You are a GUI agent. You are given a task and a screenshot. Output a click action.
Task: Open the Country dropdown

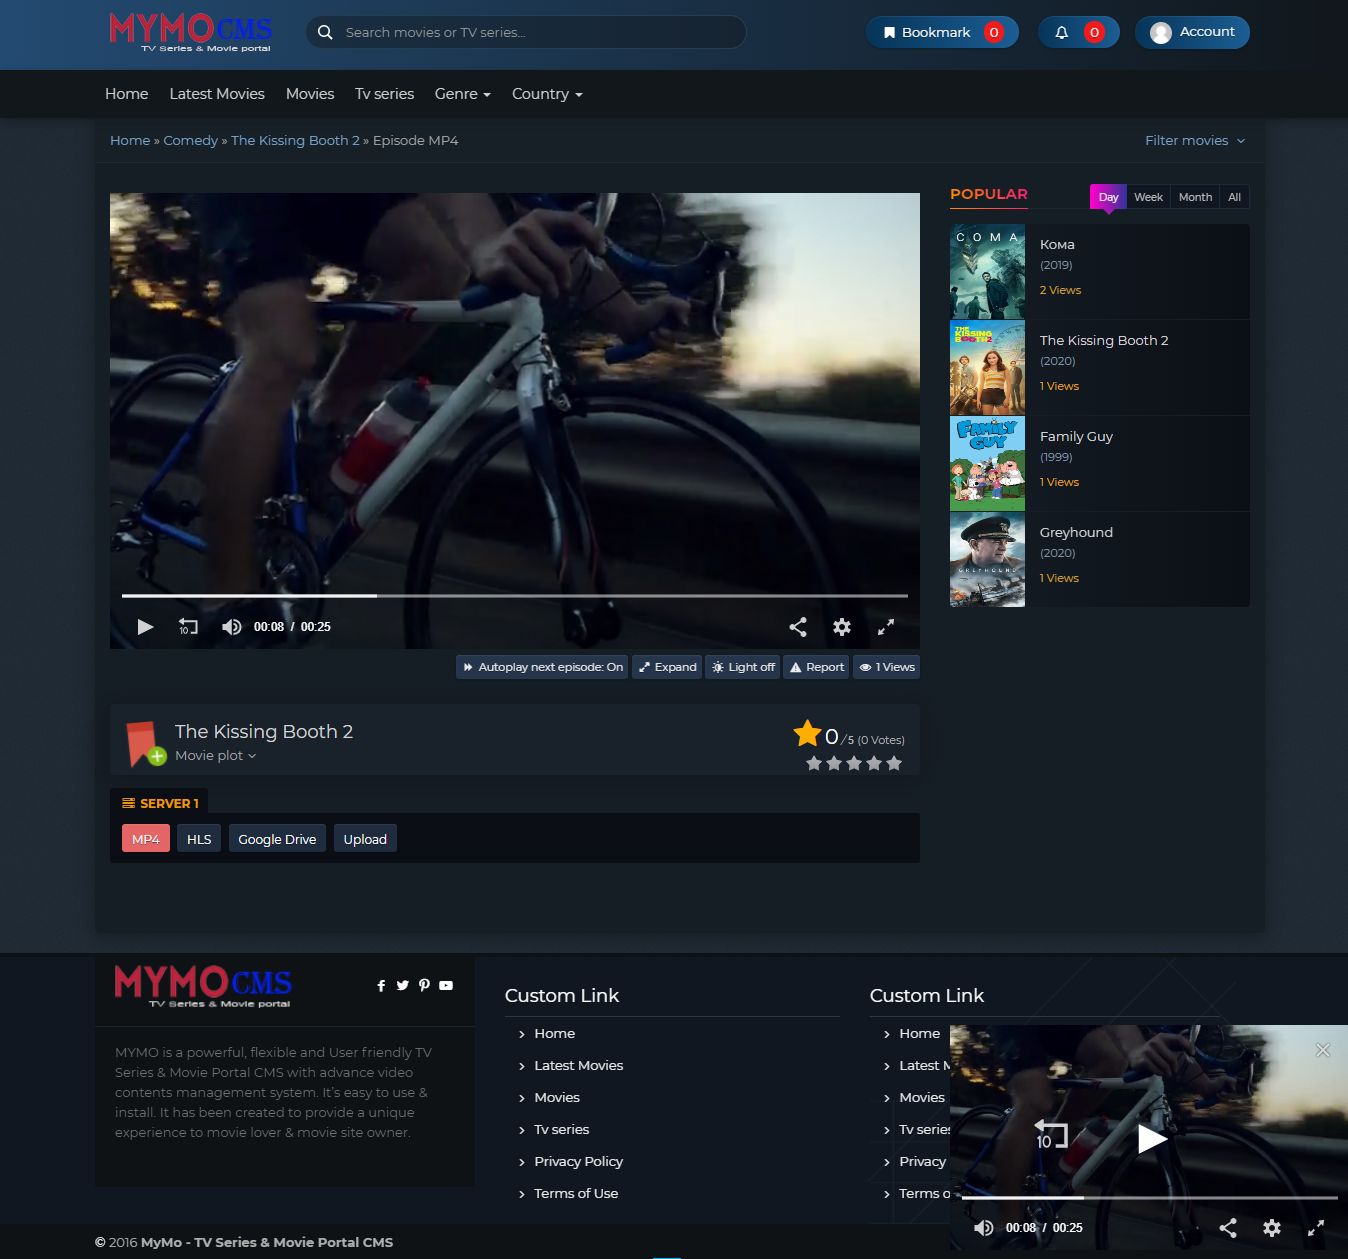point(547,94)
